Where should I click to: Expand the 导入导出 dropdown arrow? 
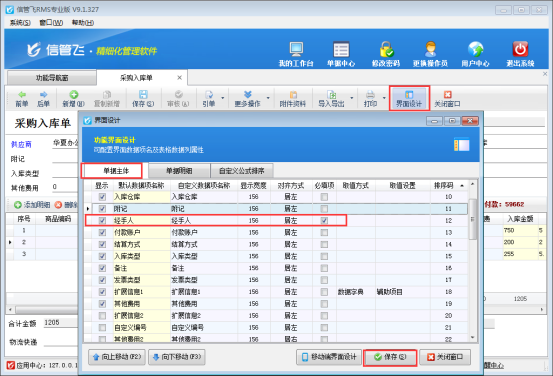[352, 98]
